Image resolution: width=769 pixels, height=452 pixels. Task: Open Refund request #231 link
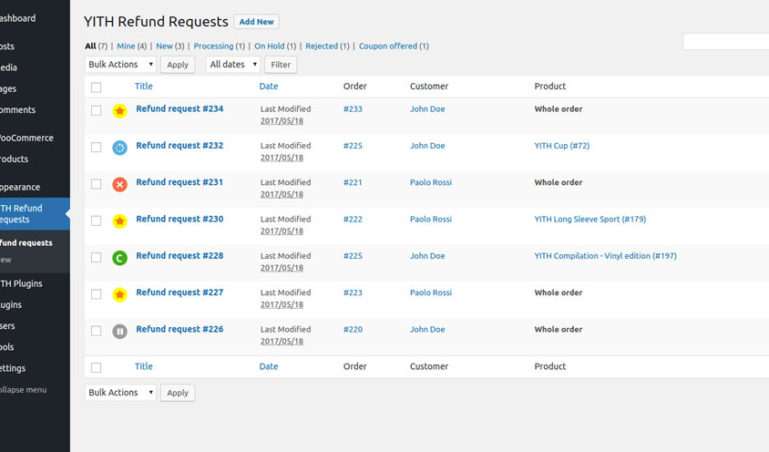pyautogui.click(x=179, y=182)
